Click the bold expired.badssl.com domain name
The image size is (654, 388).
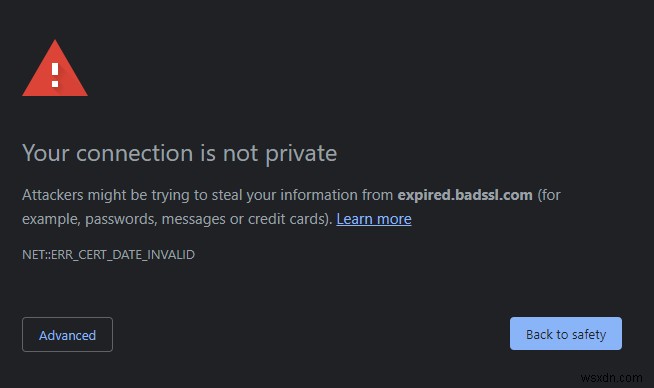click(x=465, y=195)
